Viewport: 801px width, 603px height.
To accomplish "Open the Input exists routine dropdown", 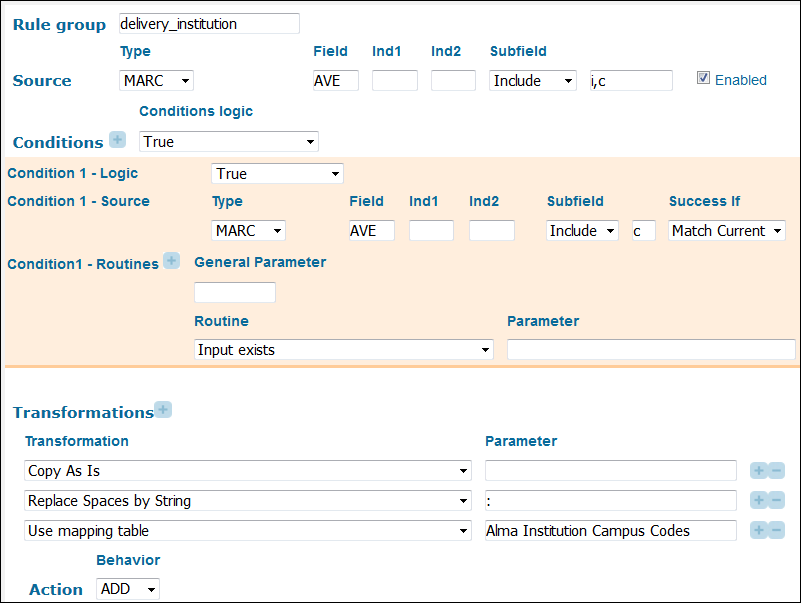I will click(x=343, y=350).
